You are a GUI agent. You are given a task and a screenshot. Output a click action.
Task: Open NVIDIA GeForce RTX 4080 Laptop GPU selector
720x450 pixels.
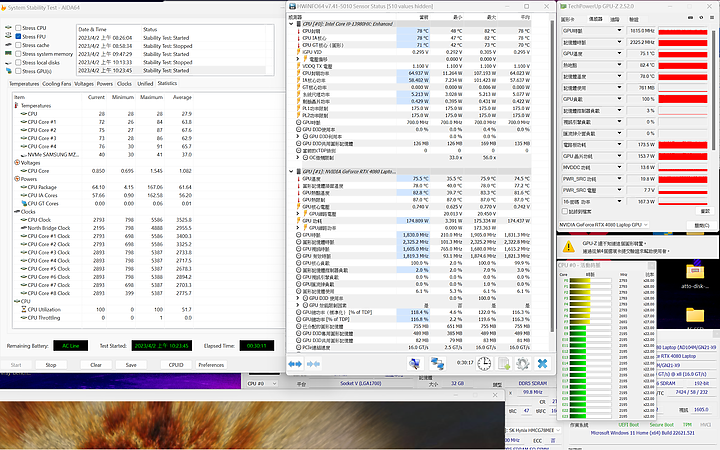(x=604, y=225)
